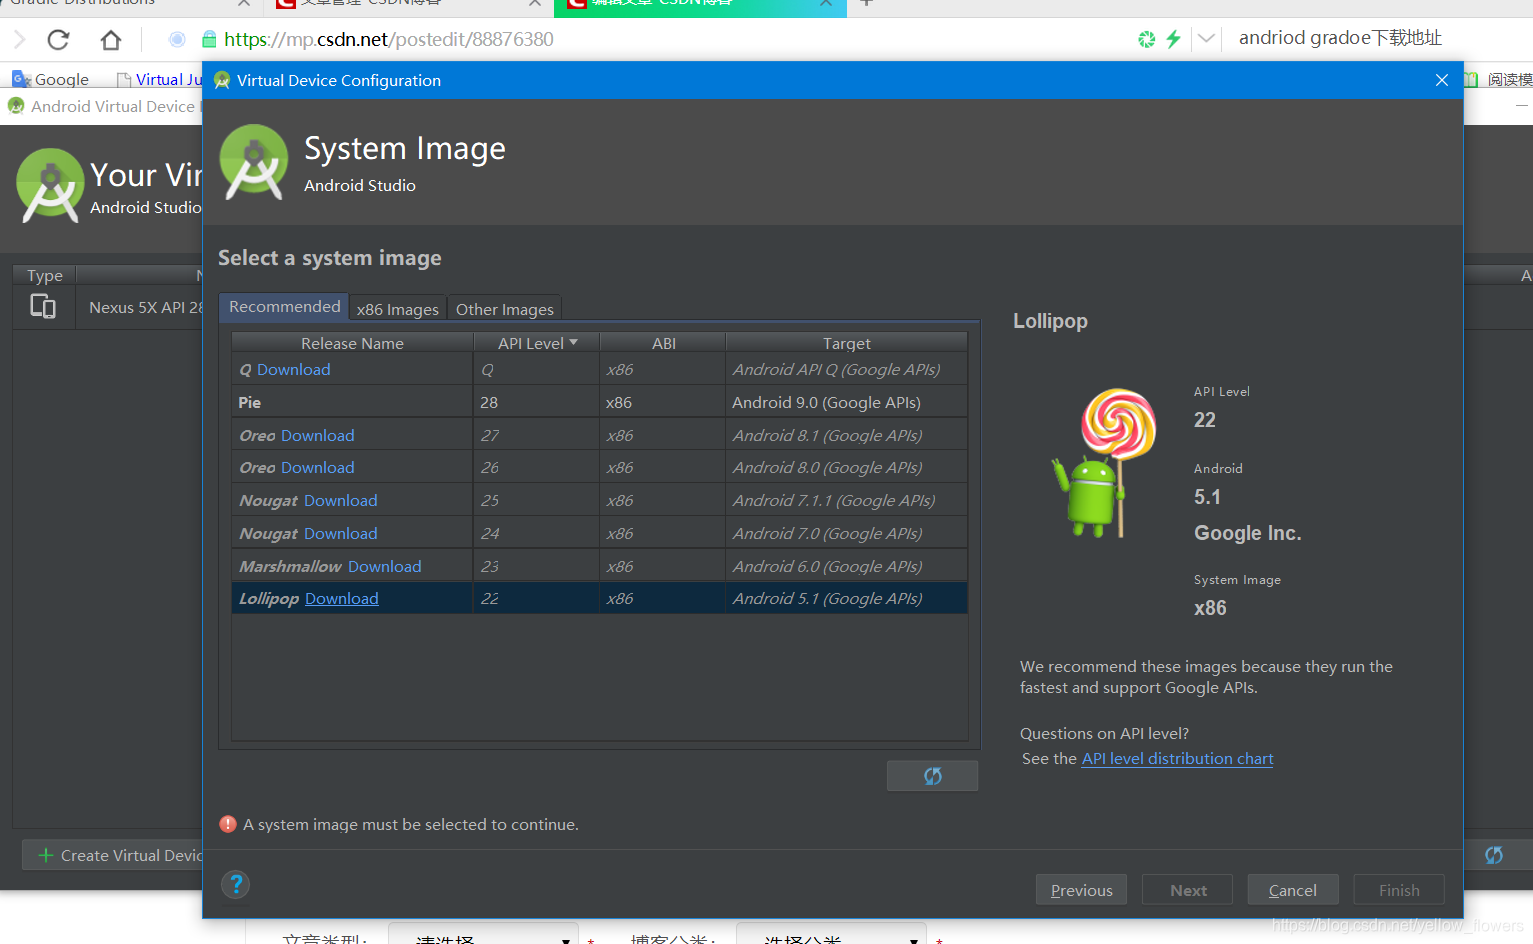
Task: Click the browser forward arrow
Action: pyautogui.click(x=19, y=40)
